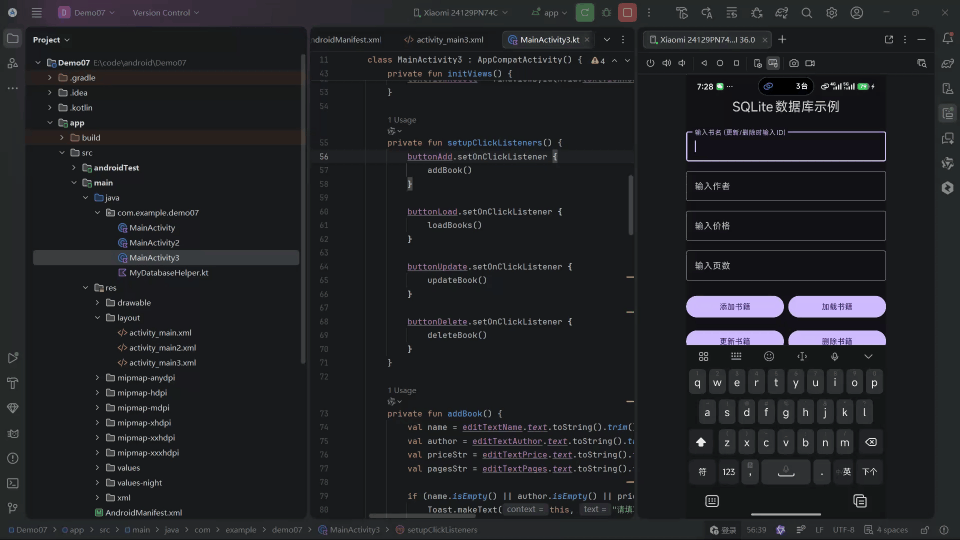Open Device Manager in right sidebar
This screenshot has height=540, width=960.
click(x=948, y=88)
